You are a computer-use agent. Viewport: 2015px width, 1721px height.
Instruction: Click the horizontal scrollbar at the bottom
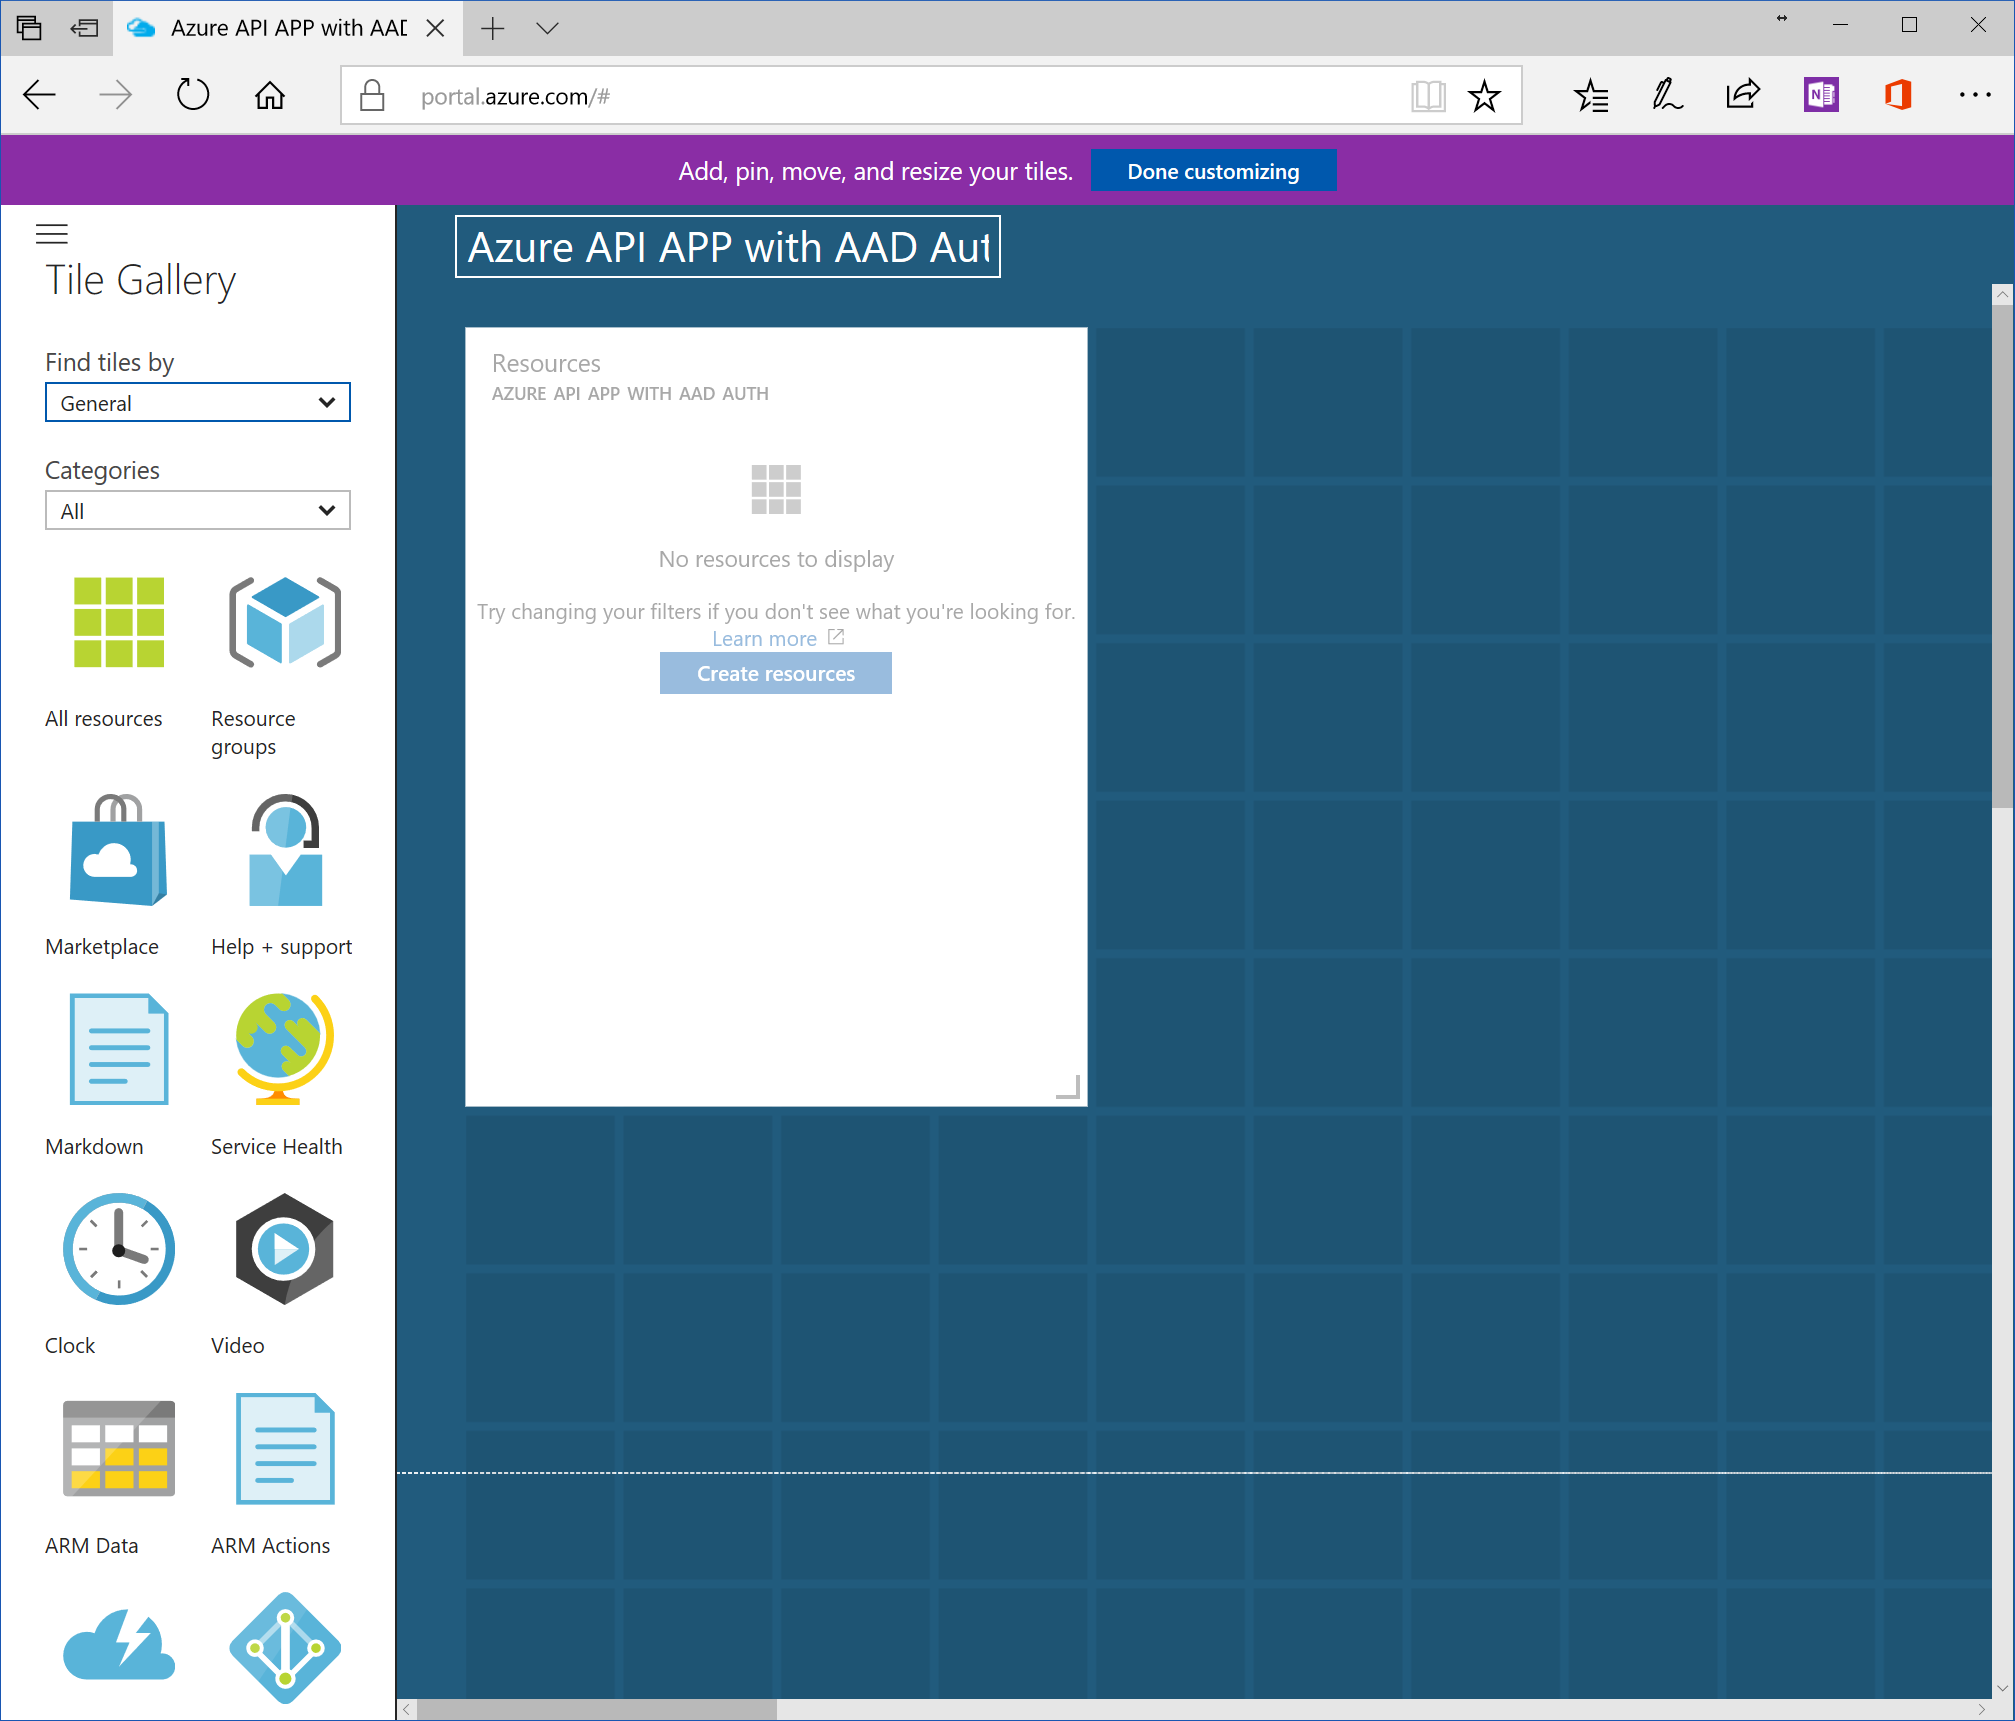tap(596, 1710)
